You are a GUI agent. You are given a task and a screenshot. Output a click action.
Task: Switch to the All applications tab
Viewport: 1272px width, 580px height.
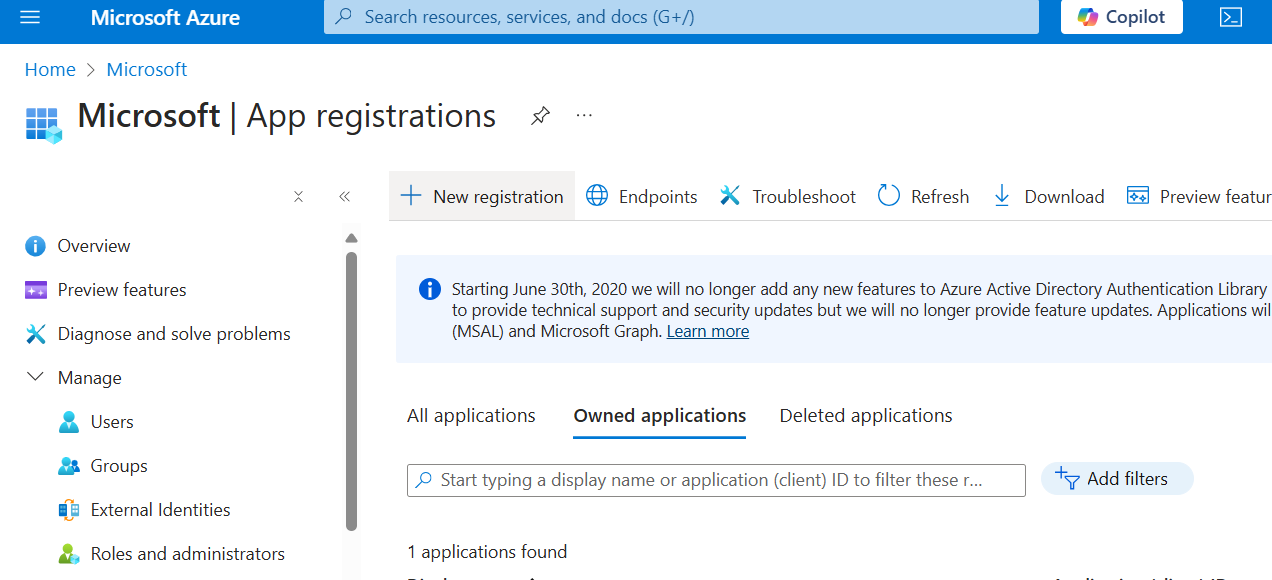471,416
